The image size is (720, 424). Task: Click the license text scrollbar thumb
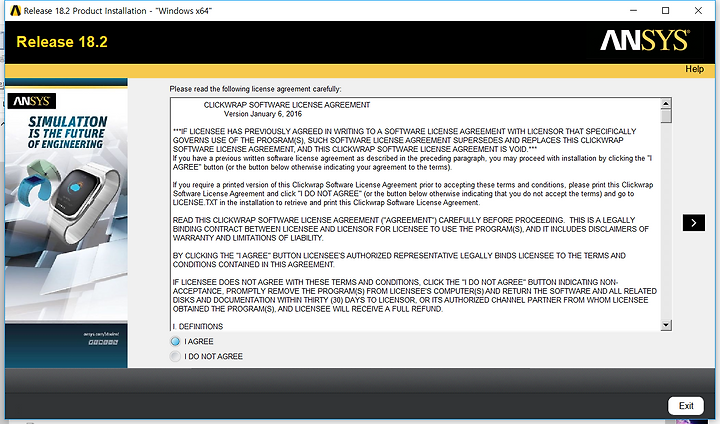[x=666, y=116]
